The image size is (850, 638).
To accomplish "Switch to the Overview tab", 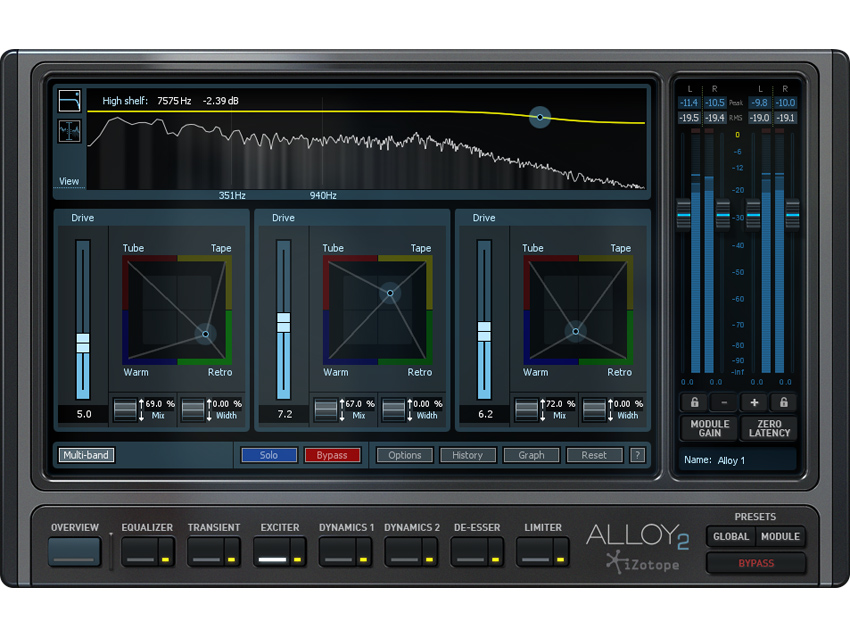I will click(x=74, y=551).
